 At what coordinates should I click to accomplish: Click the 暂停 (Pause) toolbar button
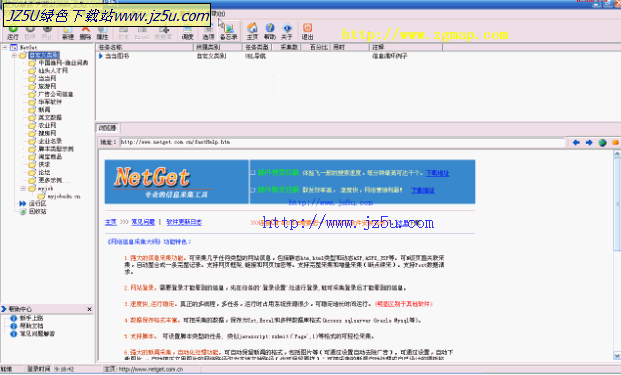coord(30,32)
